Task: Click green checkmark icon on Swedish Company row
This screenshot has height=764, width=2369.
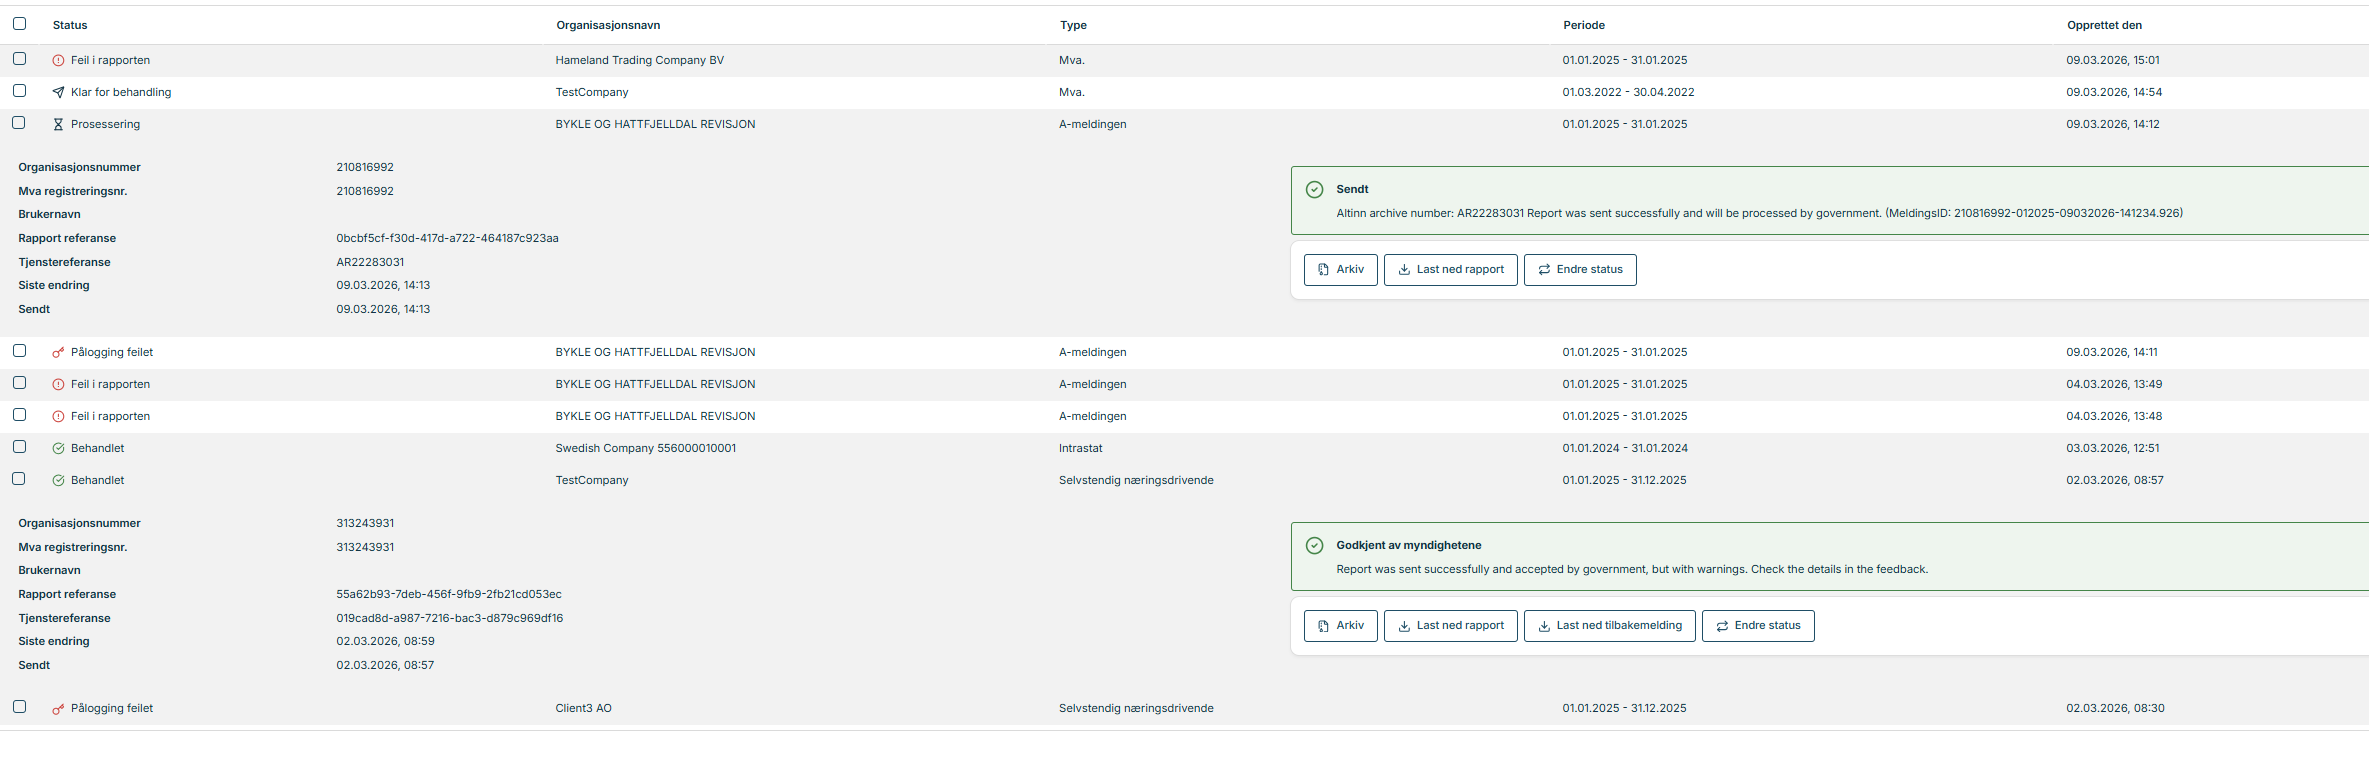Action: (x=58, y=449)
